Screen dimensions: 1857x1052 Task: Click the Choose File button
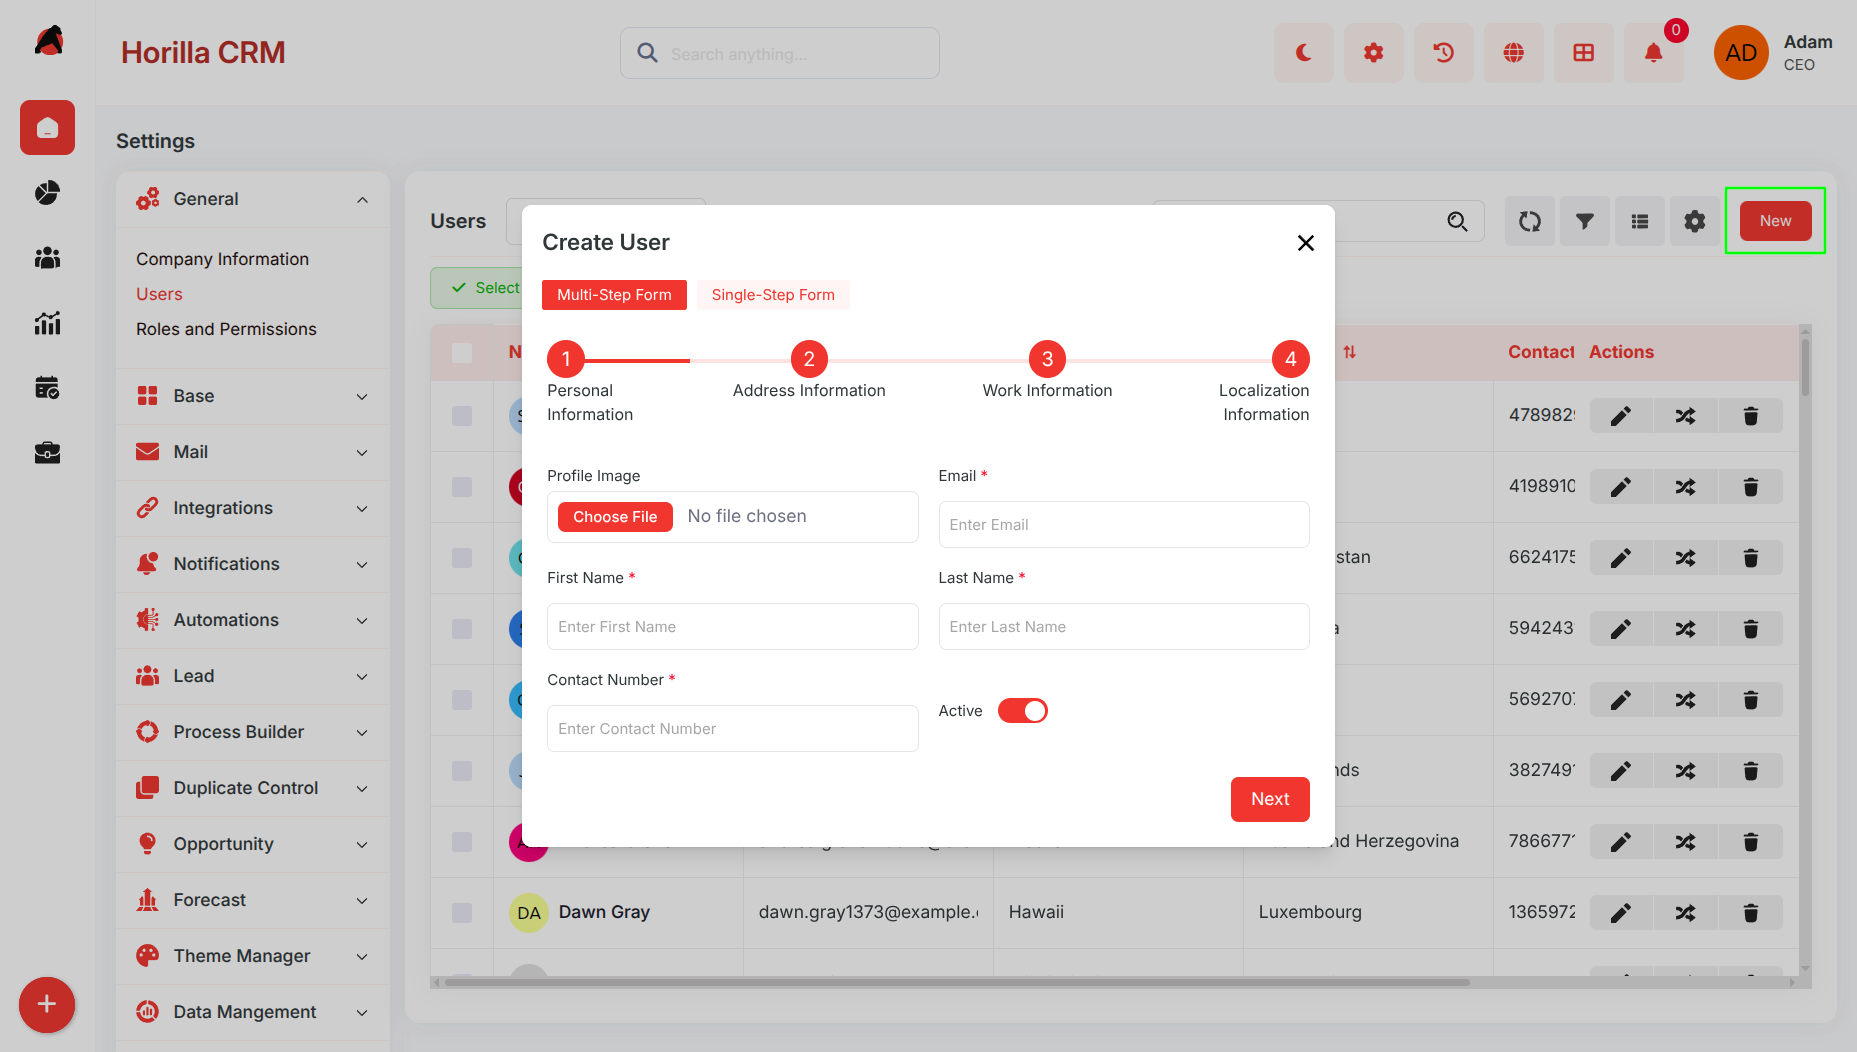pyautogui.click(x=615, y=517)
